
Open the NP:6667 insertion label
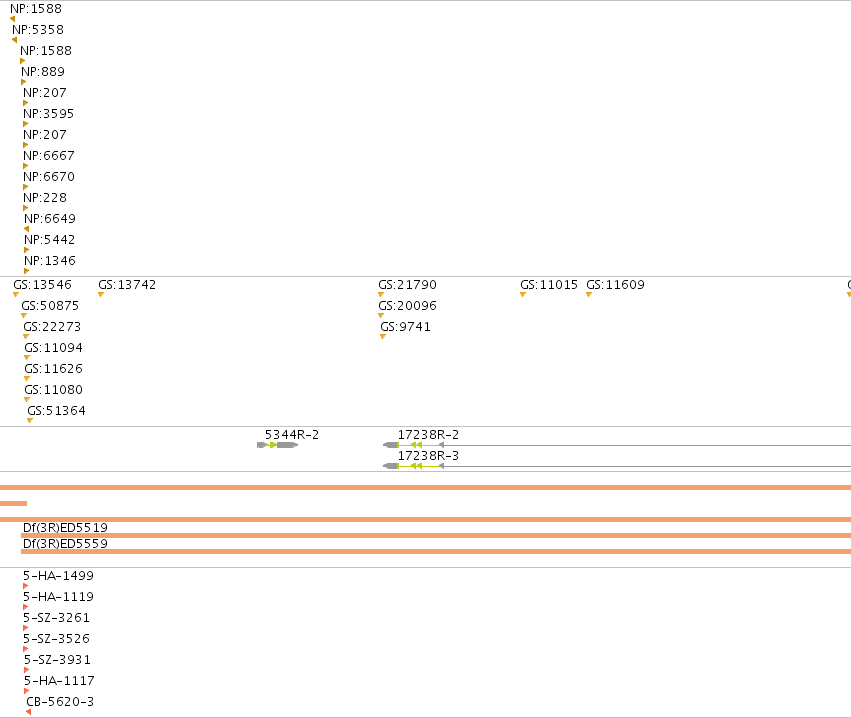point(49,156)
